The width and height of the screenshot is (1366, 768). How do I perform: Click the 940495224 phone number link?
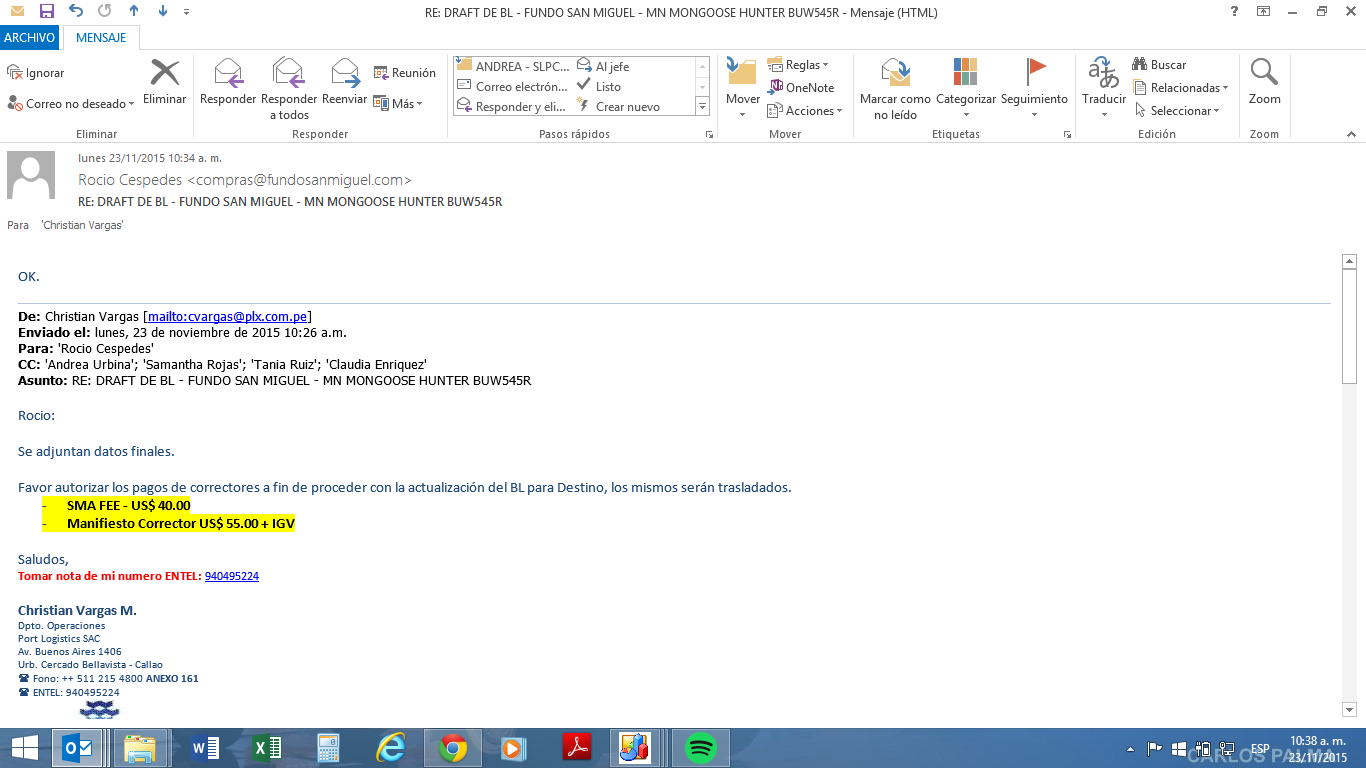point(231,576)
